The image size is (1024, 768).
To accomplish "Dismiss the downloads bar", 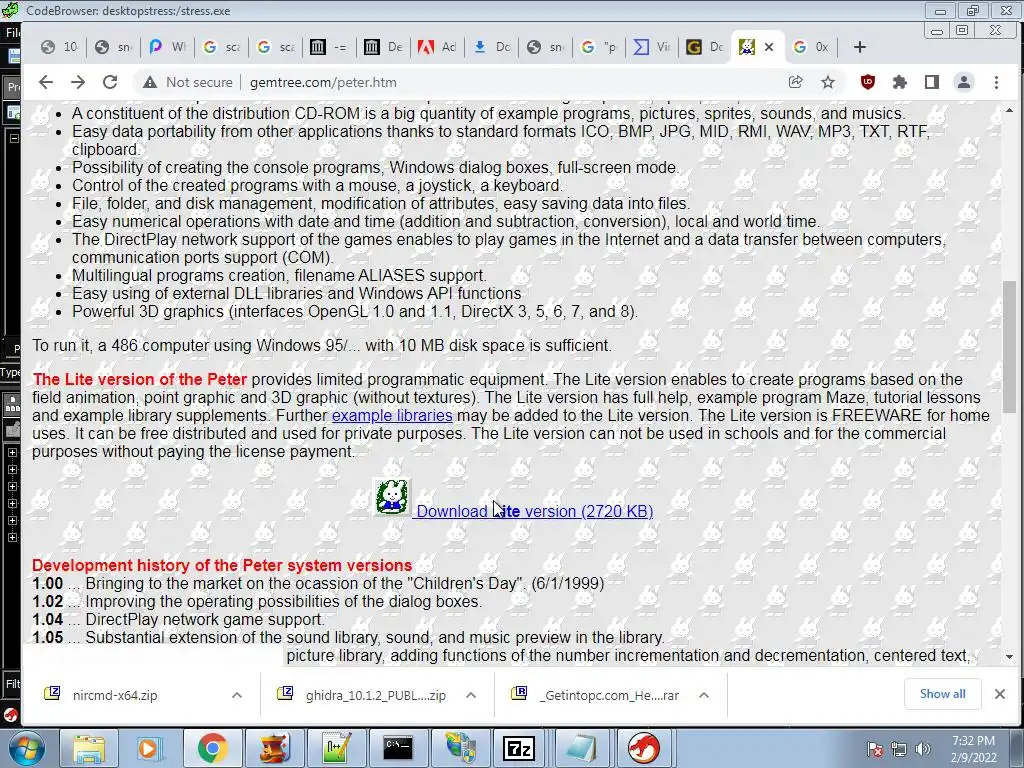I will click(x=1000, y=694).
